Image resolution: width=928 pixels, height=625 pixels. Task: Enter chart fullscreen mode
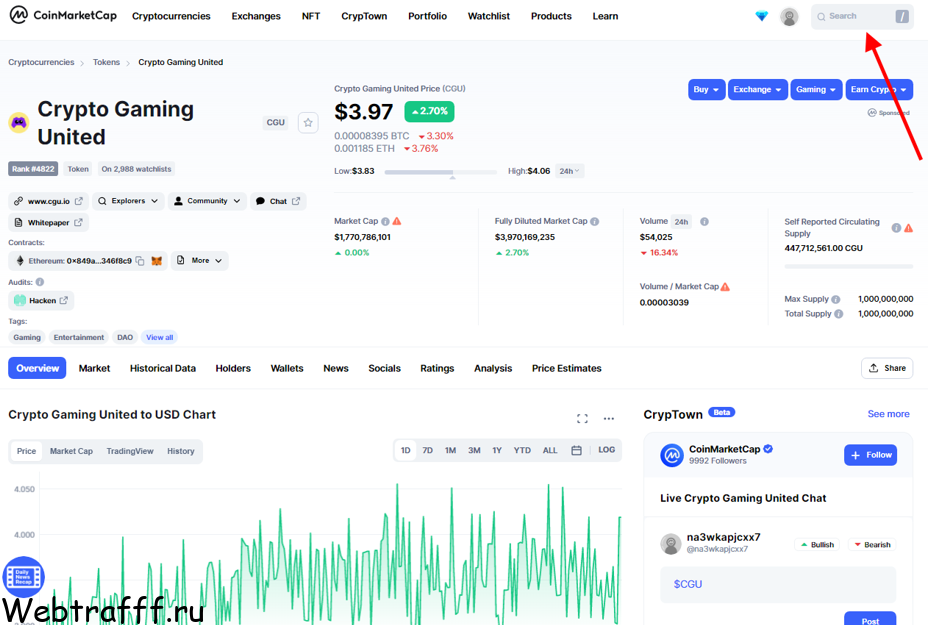click(582, 418)
